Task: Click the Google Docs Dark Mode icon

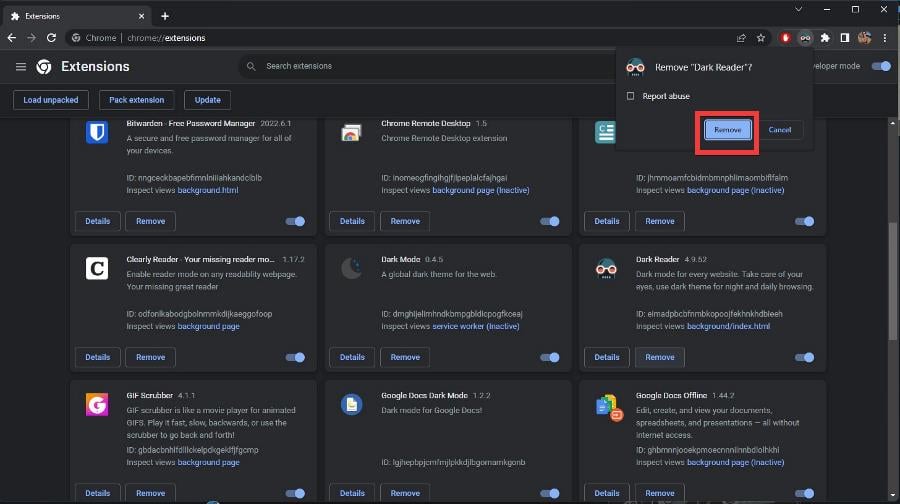Action: pyautogui.click(x=351, y=404)
